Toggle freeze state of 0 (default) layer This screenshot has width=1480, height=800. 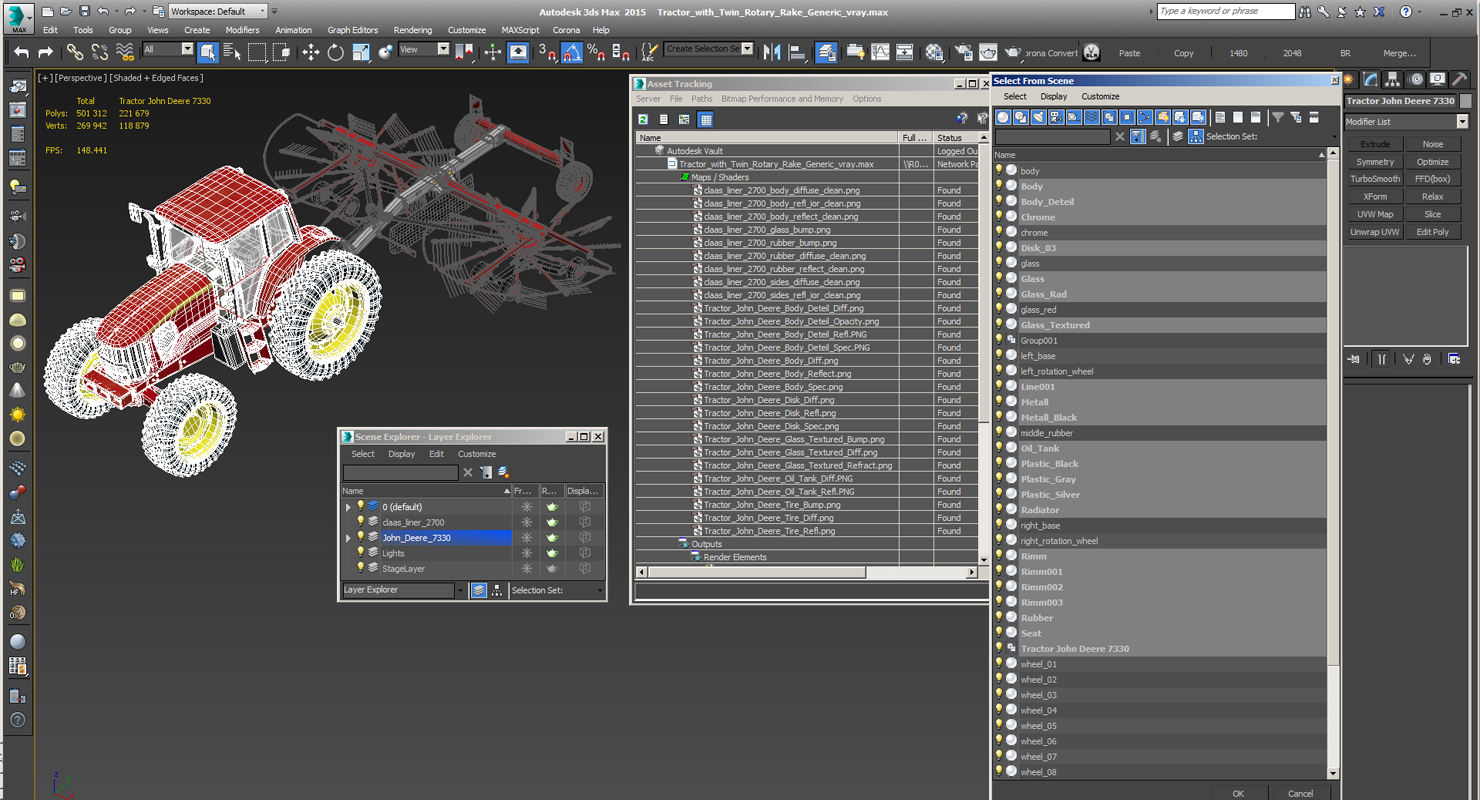click(527, 507)
